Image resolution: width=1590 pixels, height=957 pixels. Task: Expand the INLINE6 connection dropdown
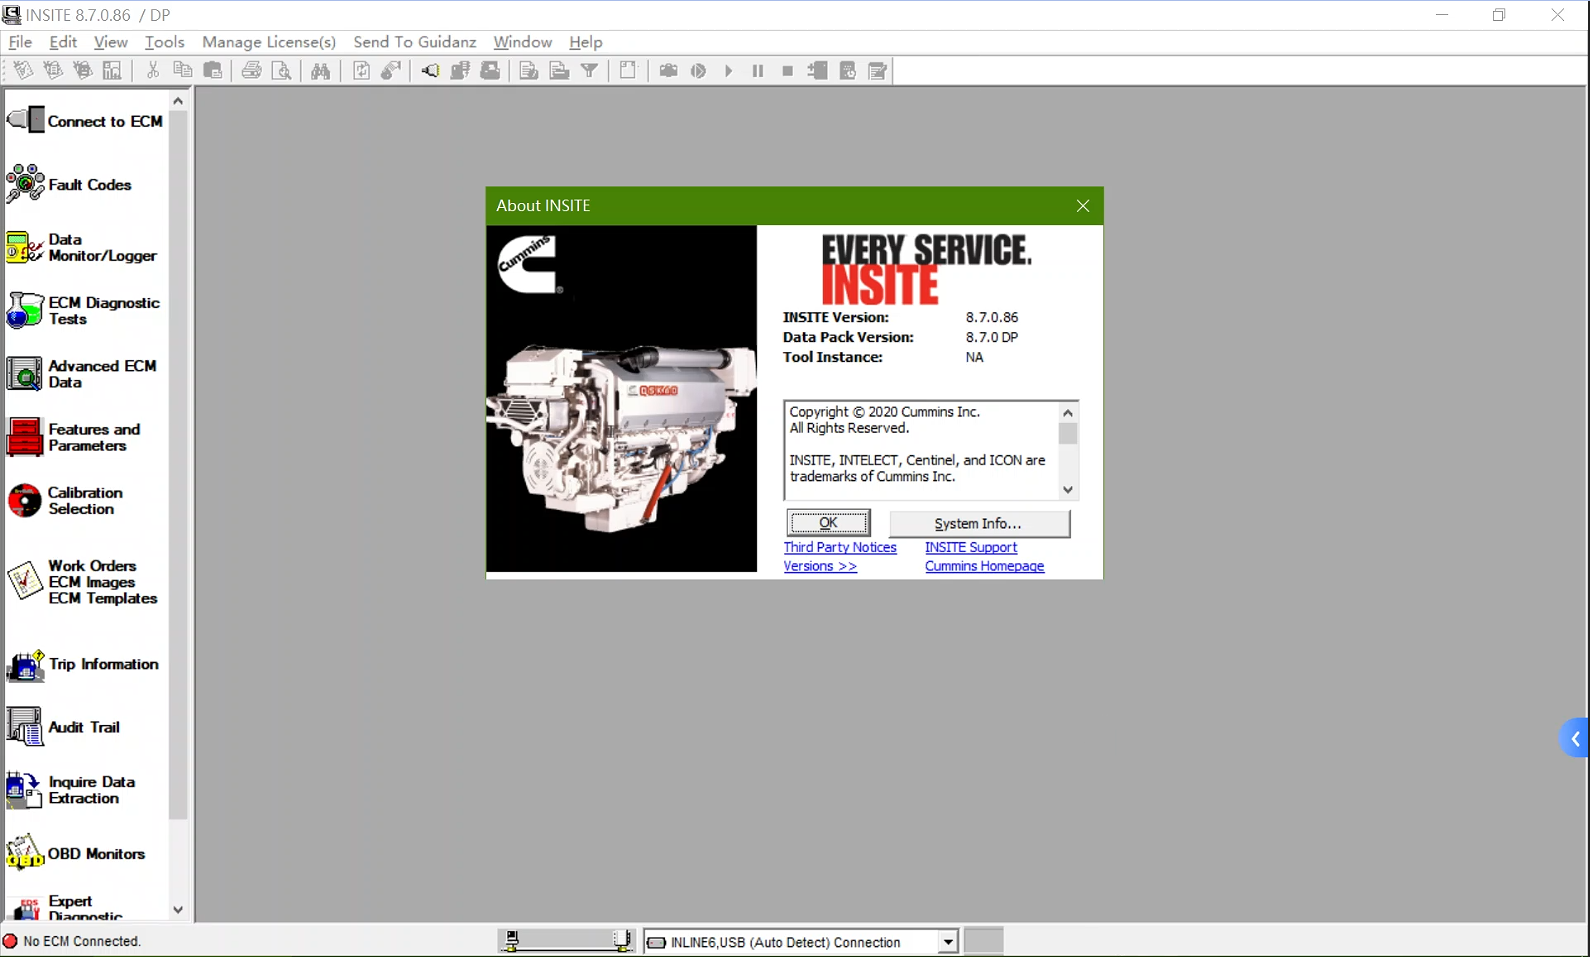[x=947, y=942]
